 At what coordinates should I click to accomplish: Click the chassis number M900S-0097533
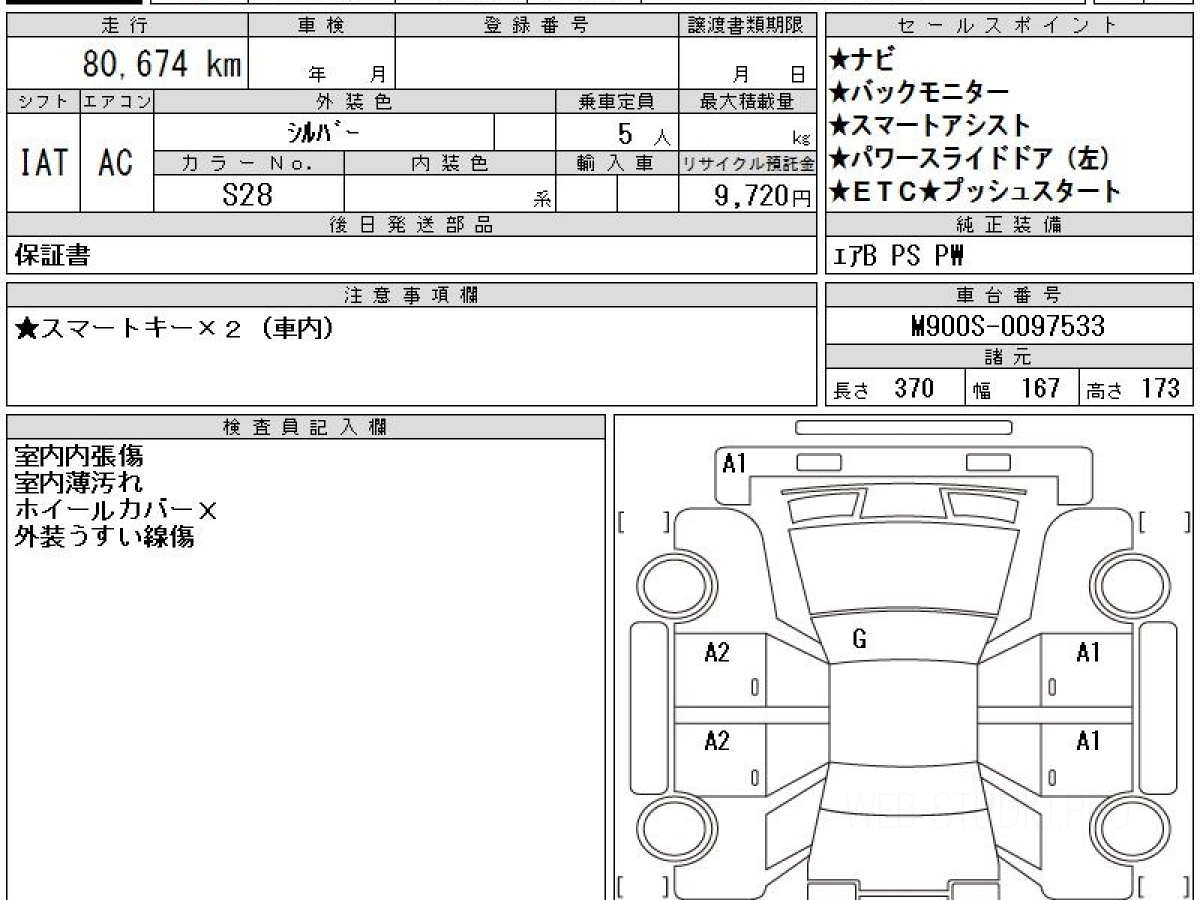click(1007, 324)
